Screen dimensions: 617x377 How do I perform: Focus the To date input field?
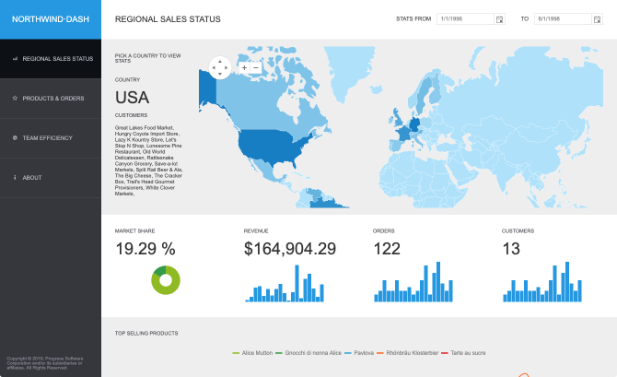coord(563,19)
